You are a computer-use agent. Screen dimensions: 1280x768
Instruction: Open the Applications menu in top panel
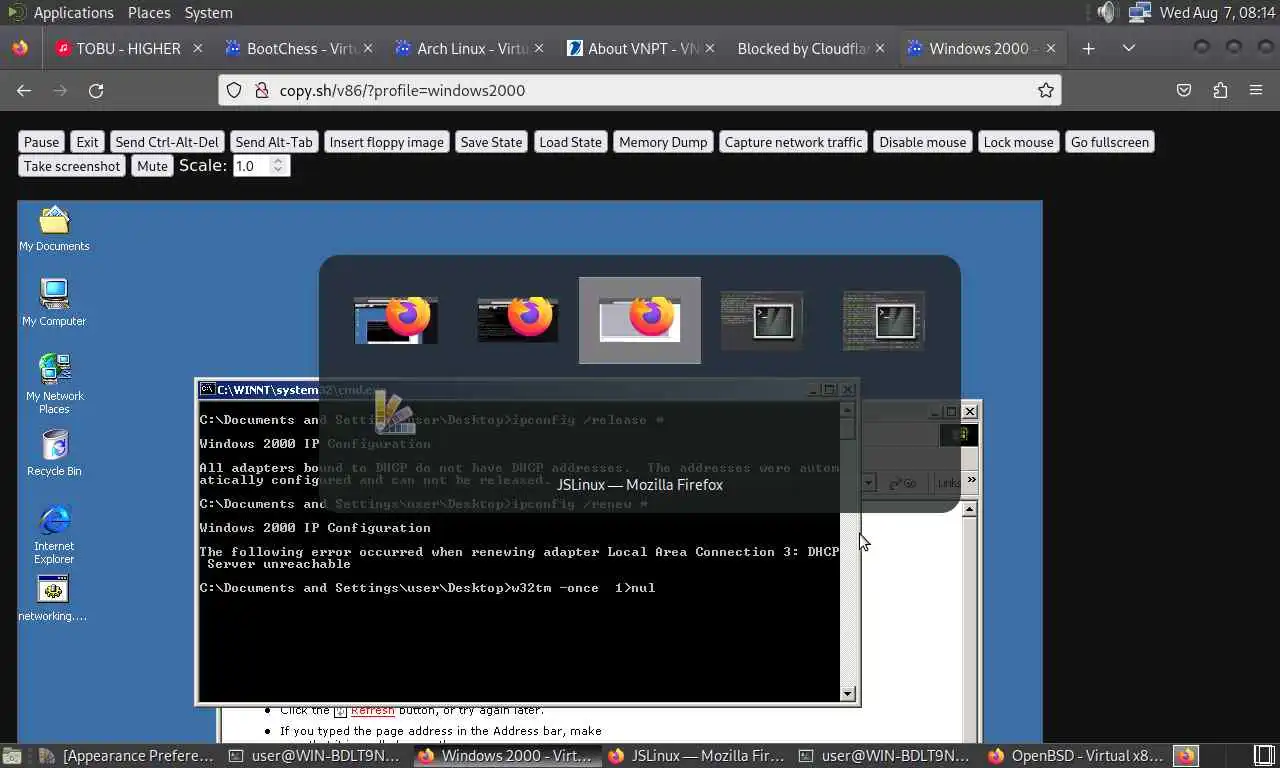coord(73,12)
